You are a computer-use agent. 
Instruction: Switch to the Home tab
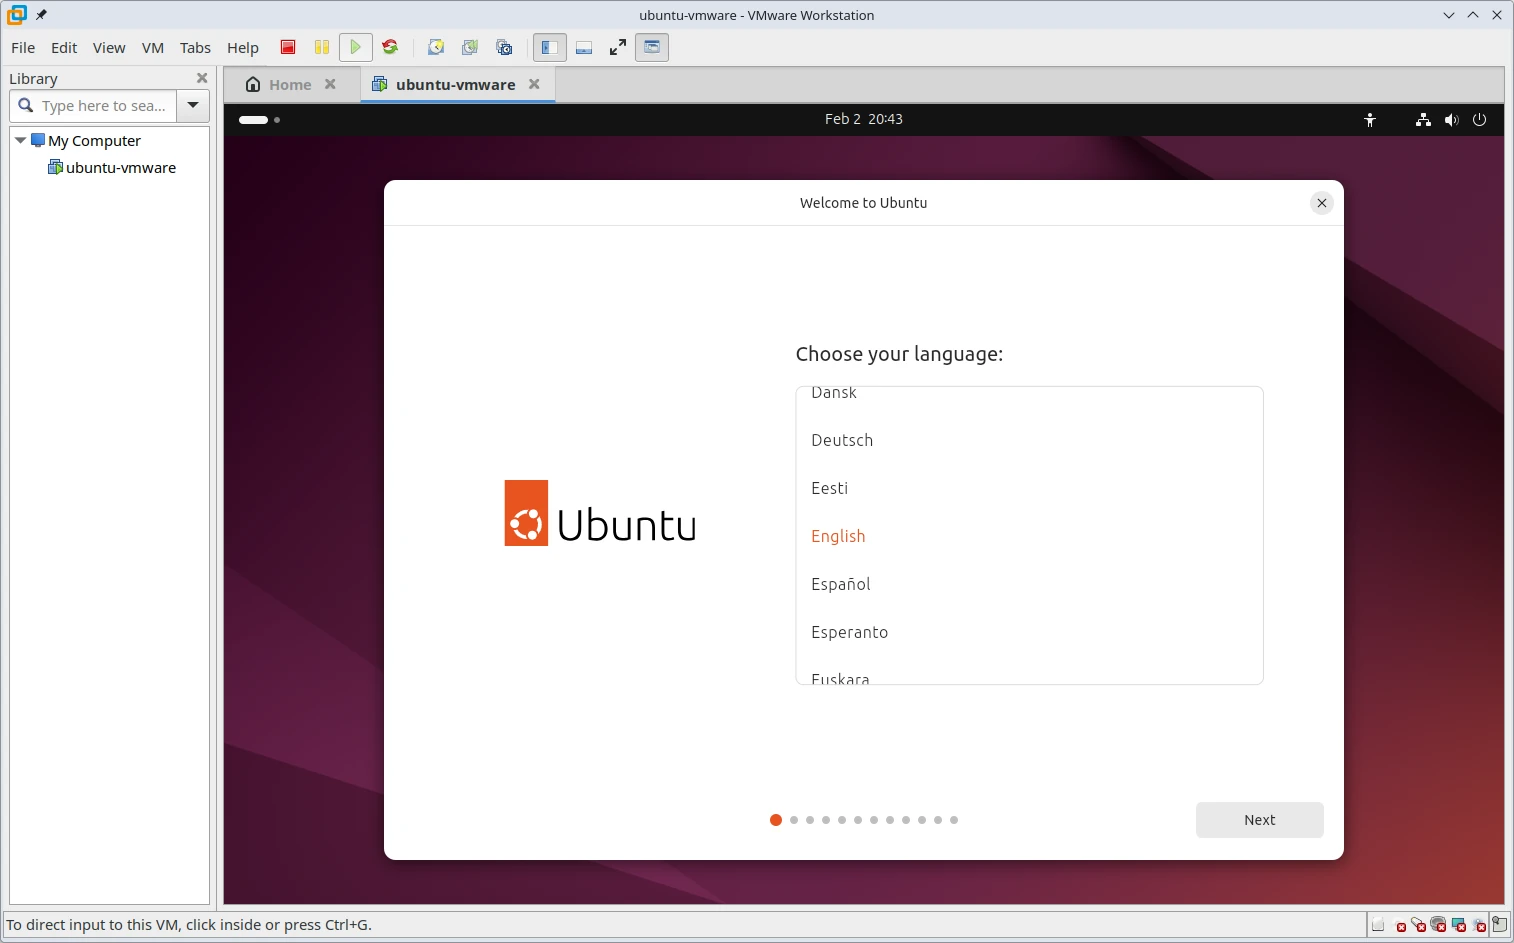coord(290,85)
